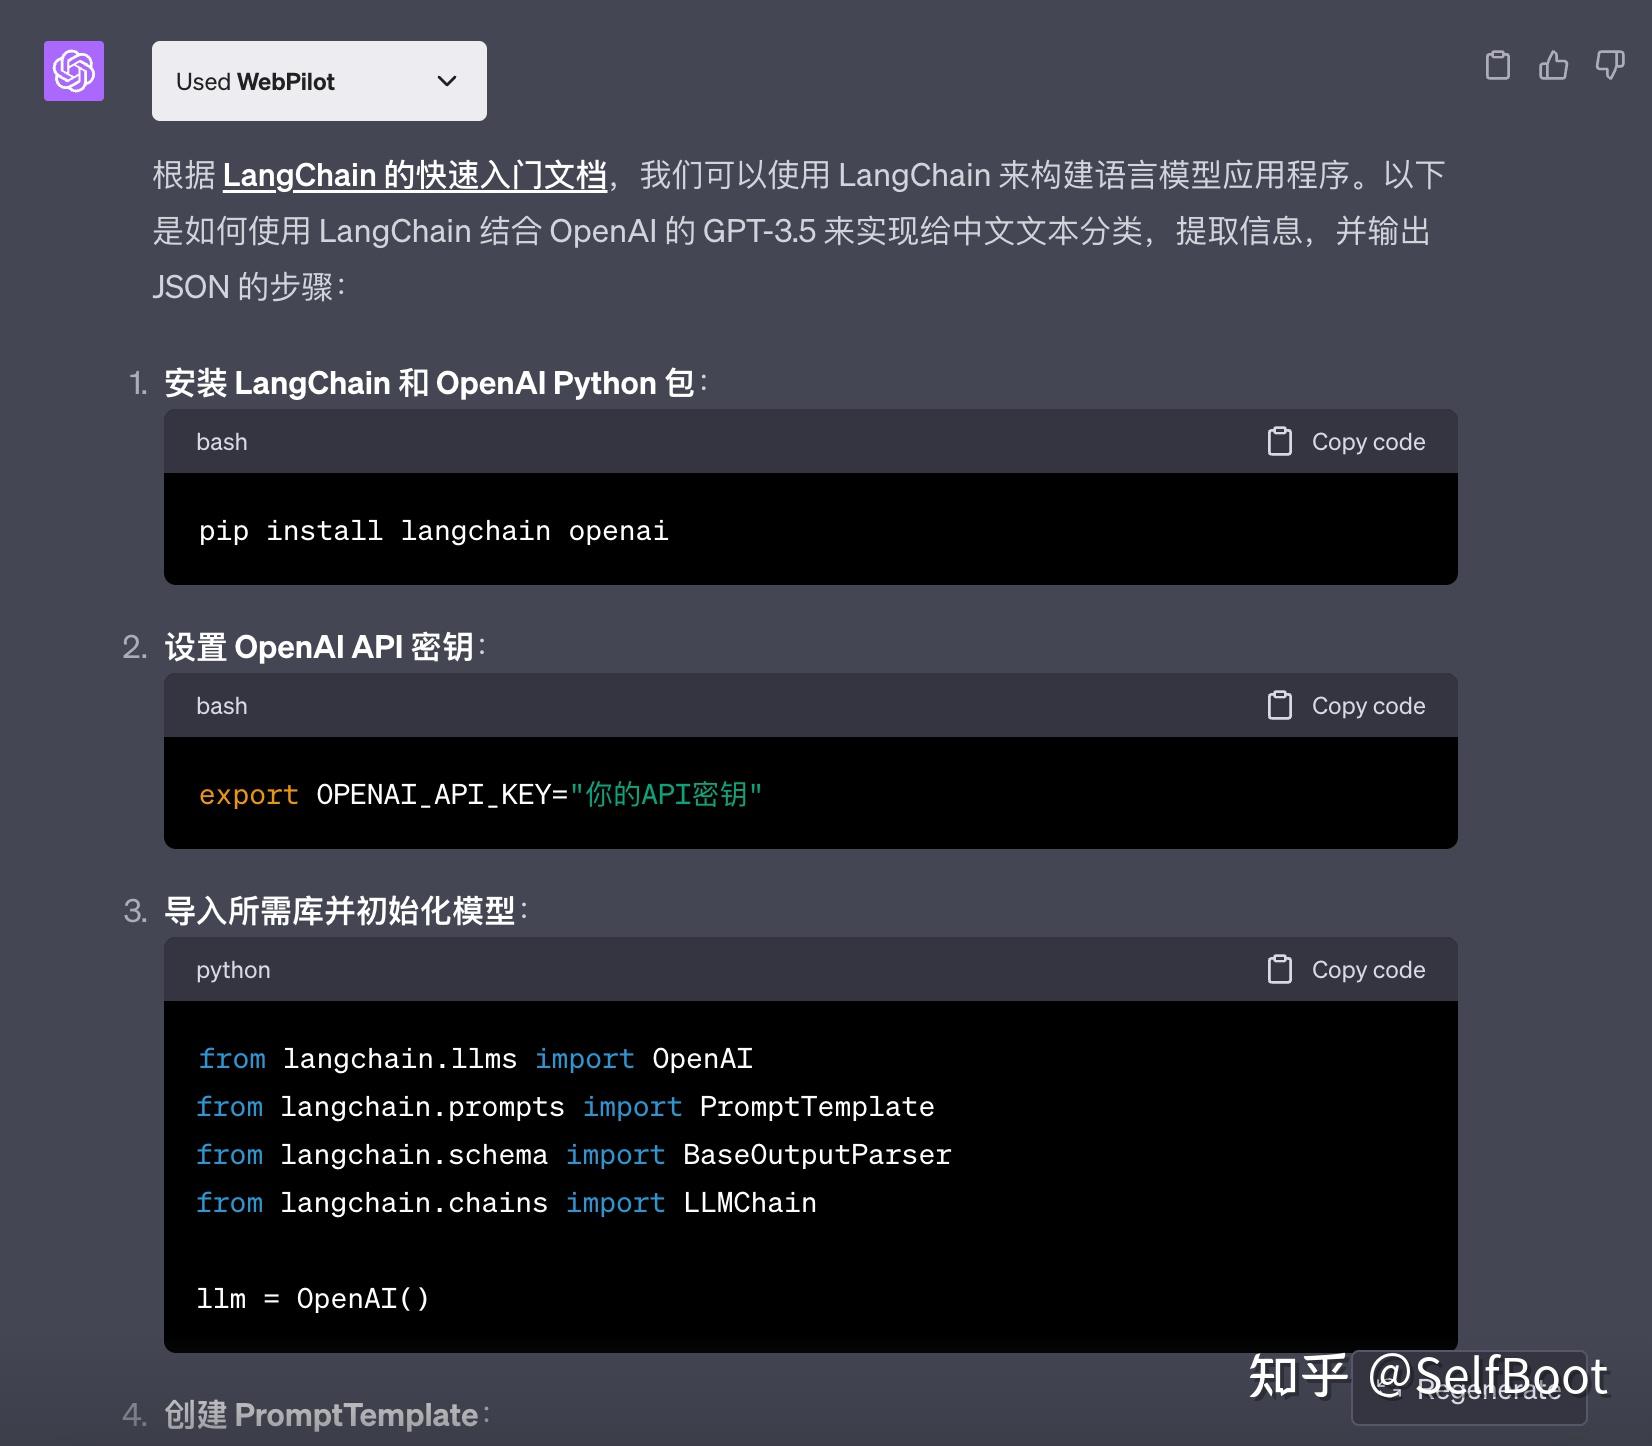The height and width of the screenshot is (1446, 1652).
Task: Give the response a thumbs up
Action: pyautogui.click(x=1553, y=66)
